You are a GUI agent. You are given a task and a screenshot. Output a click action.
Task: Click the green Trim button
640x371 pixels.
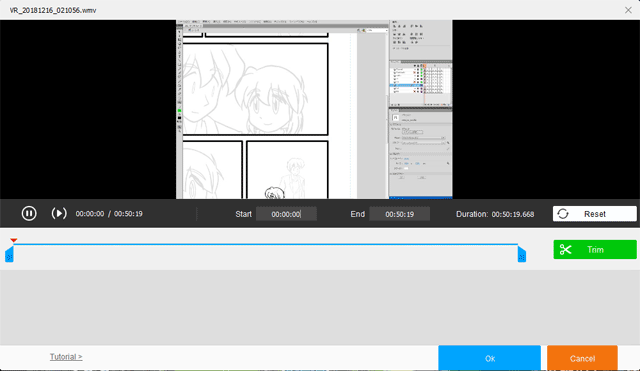595,249
